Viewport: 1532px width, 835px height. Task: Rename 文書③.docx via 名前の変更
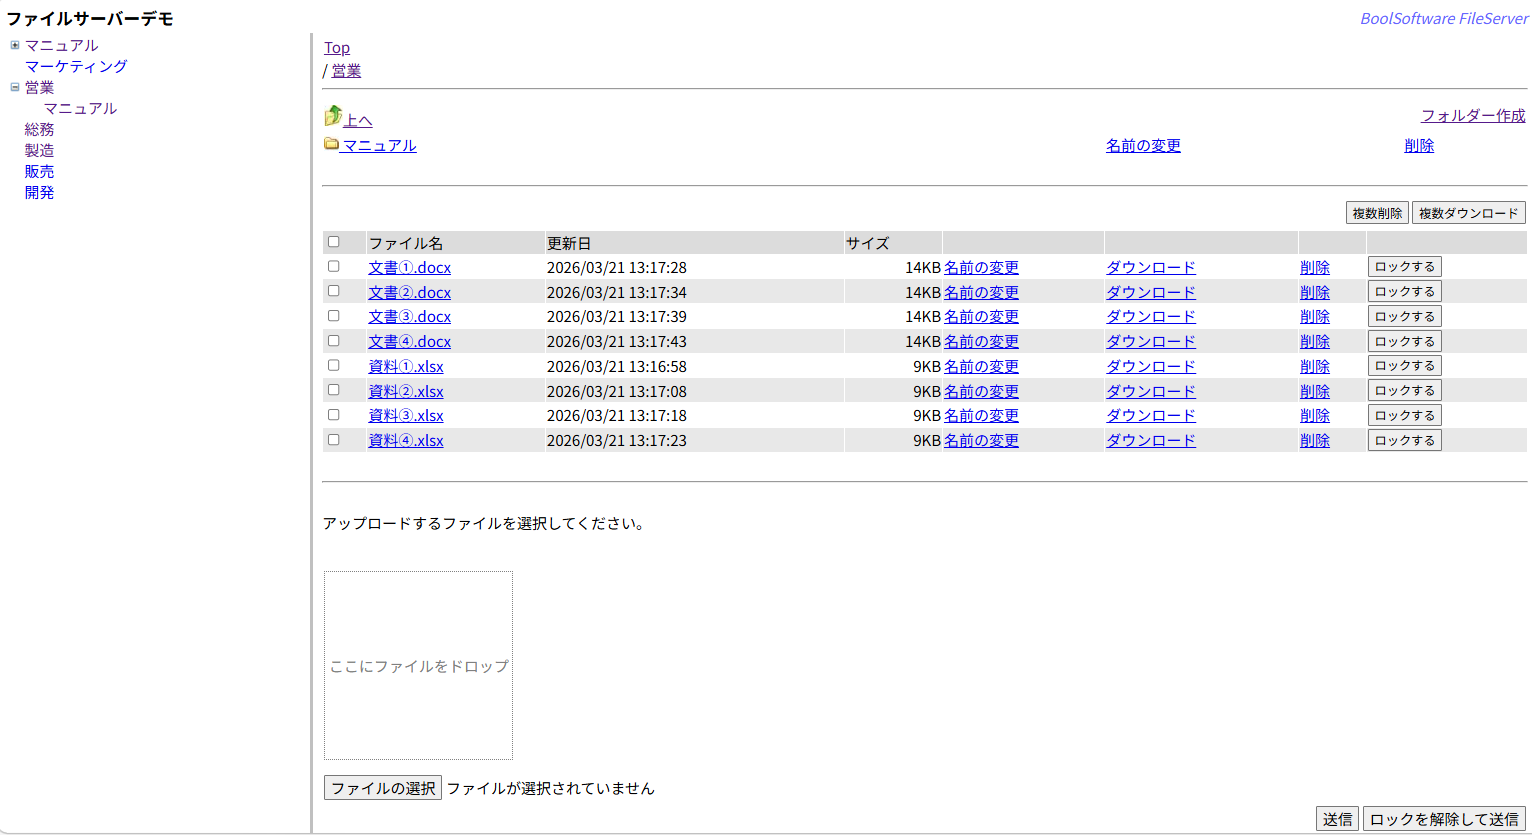981,317
